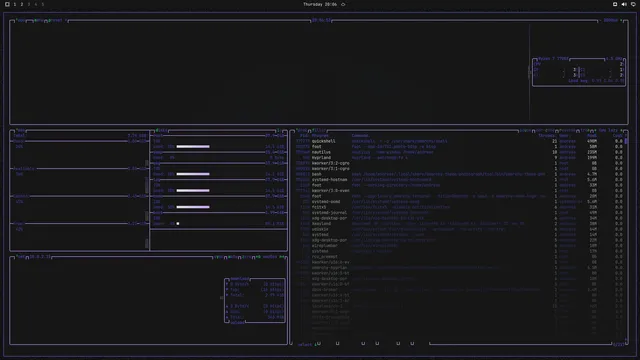Screen dimensions: 640x360
Task: Switch to workspace 5
Action: click(x=42, y=4)
